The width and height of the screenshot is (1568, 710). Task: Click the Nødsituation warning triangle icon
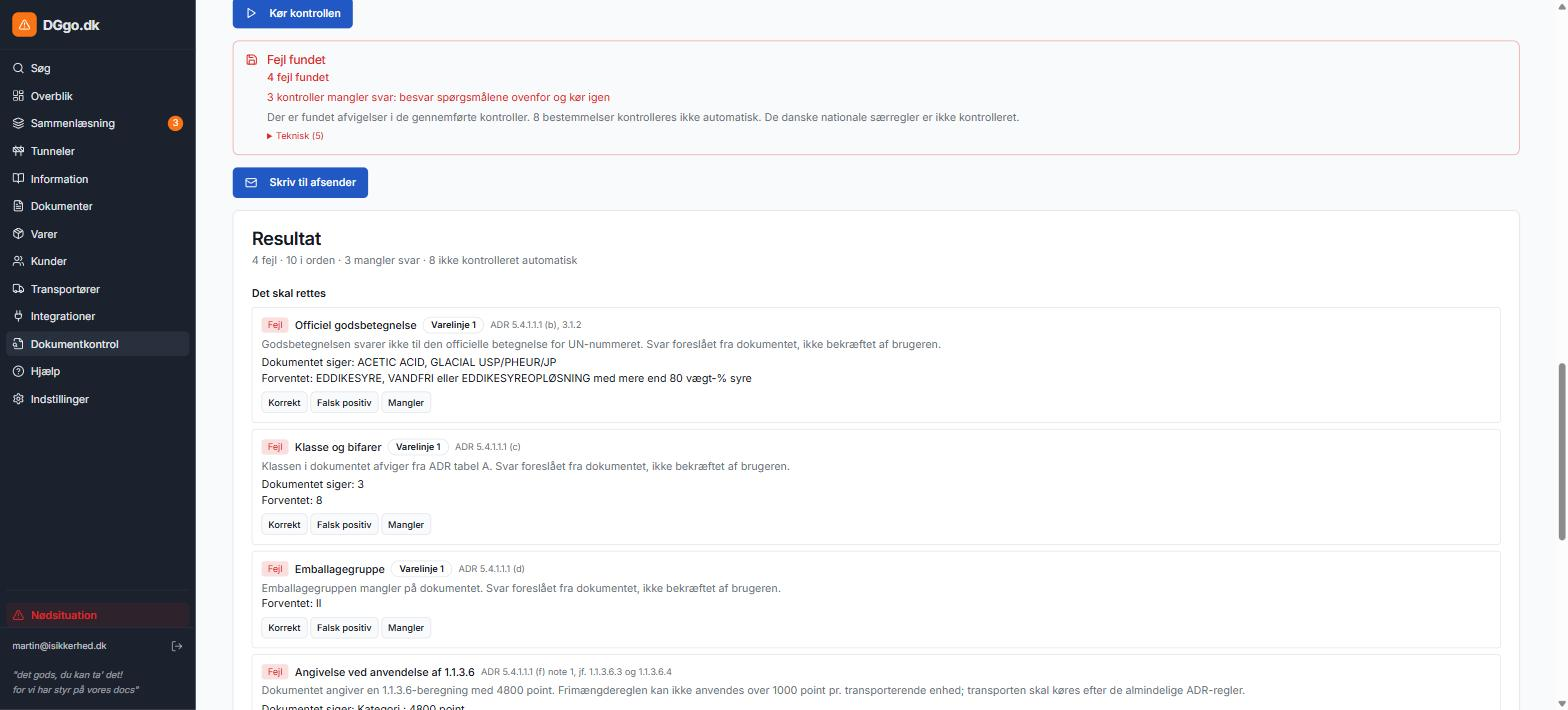pos(18,615)
